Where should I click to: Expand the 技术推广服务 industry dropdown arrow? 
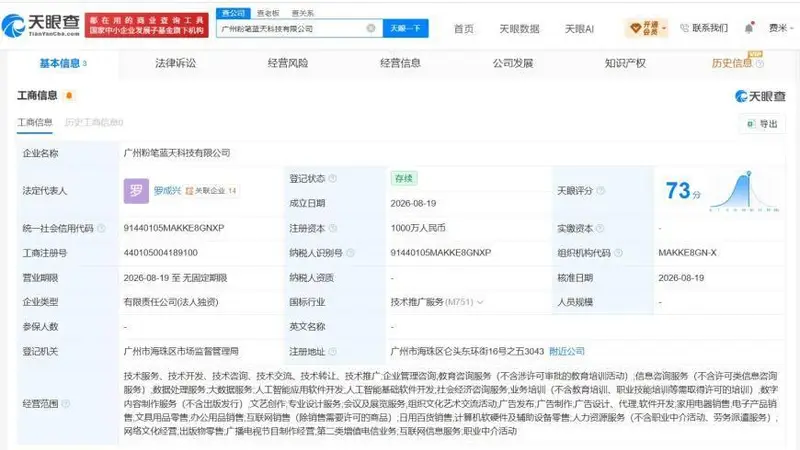click(480, 302)
